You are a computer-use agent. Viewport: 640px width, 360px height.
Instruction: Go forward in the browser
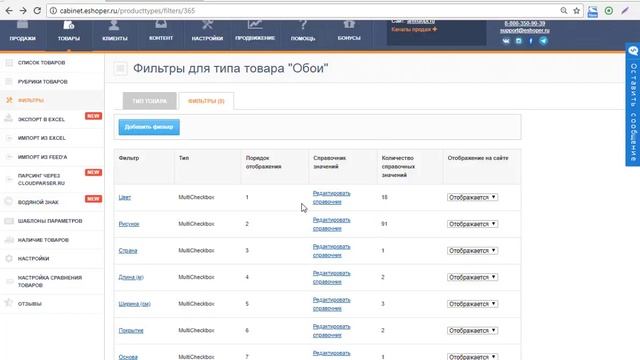pos(23,11)
